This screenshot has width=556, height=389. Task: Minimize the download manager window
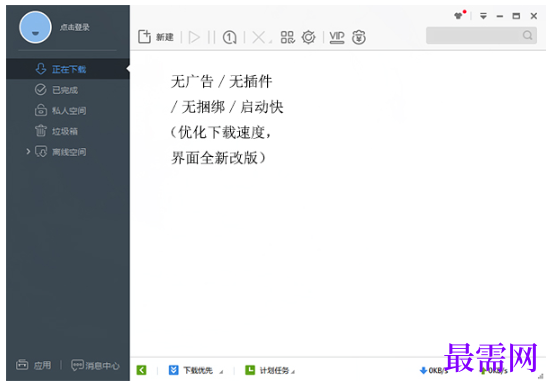500,16
